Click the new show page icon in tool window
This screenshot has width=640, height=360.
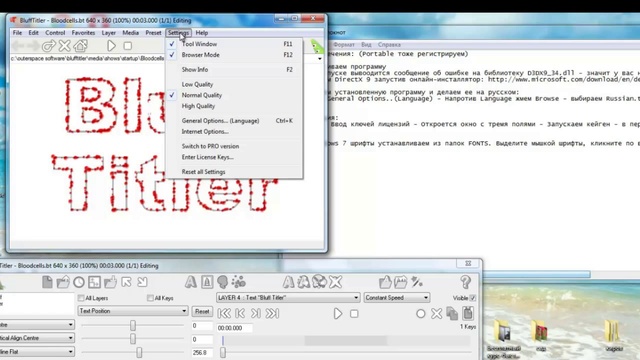[47, 282]
